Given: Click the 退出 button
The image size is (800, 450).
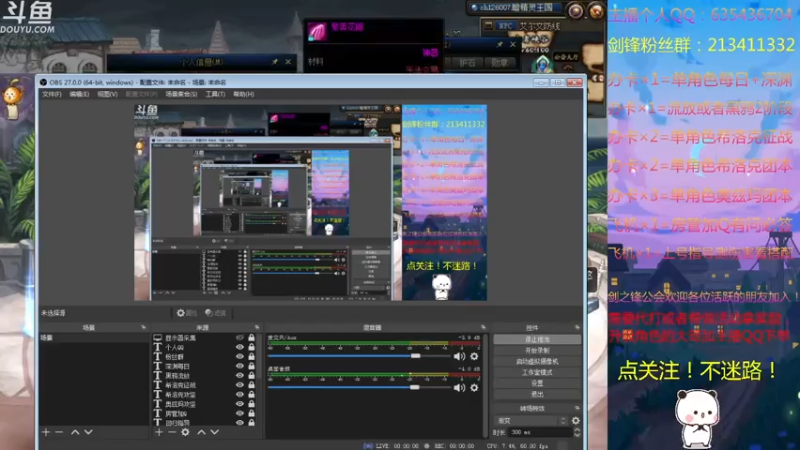Looking at the screenshot, I should tap(537, 394).
